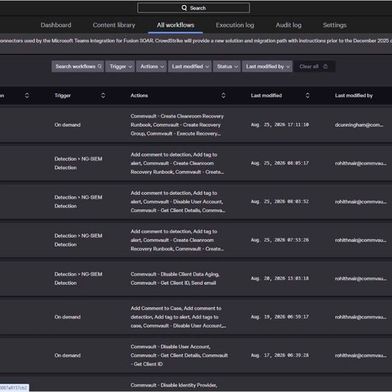
Task: Click actions starting Add Comment to Case
Action: point(178,317)
